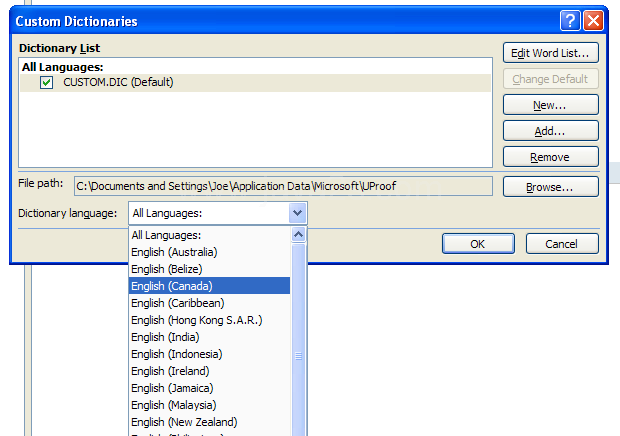Click the Browse... button
The height and width of the screenshot is (436, 620).
[x=550, y=187]
